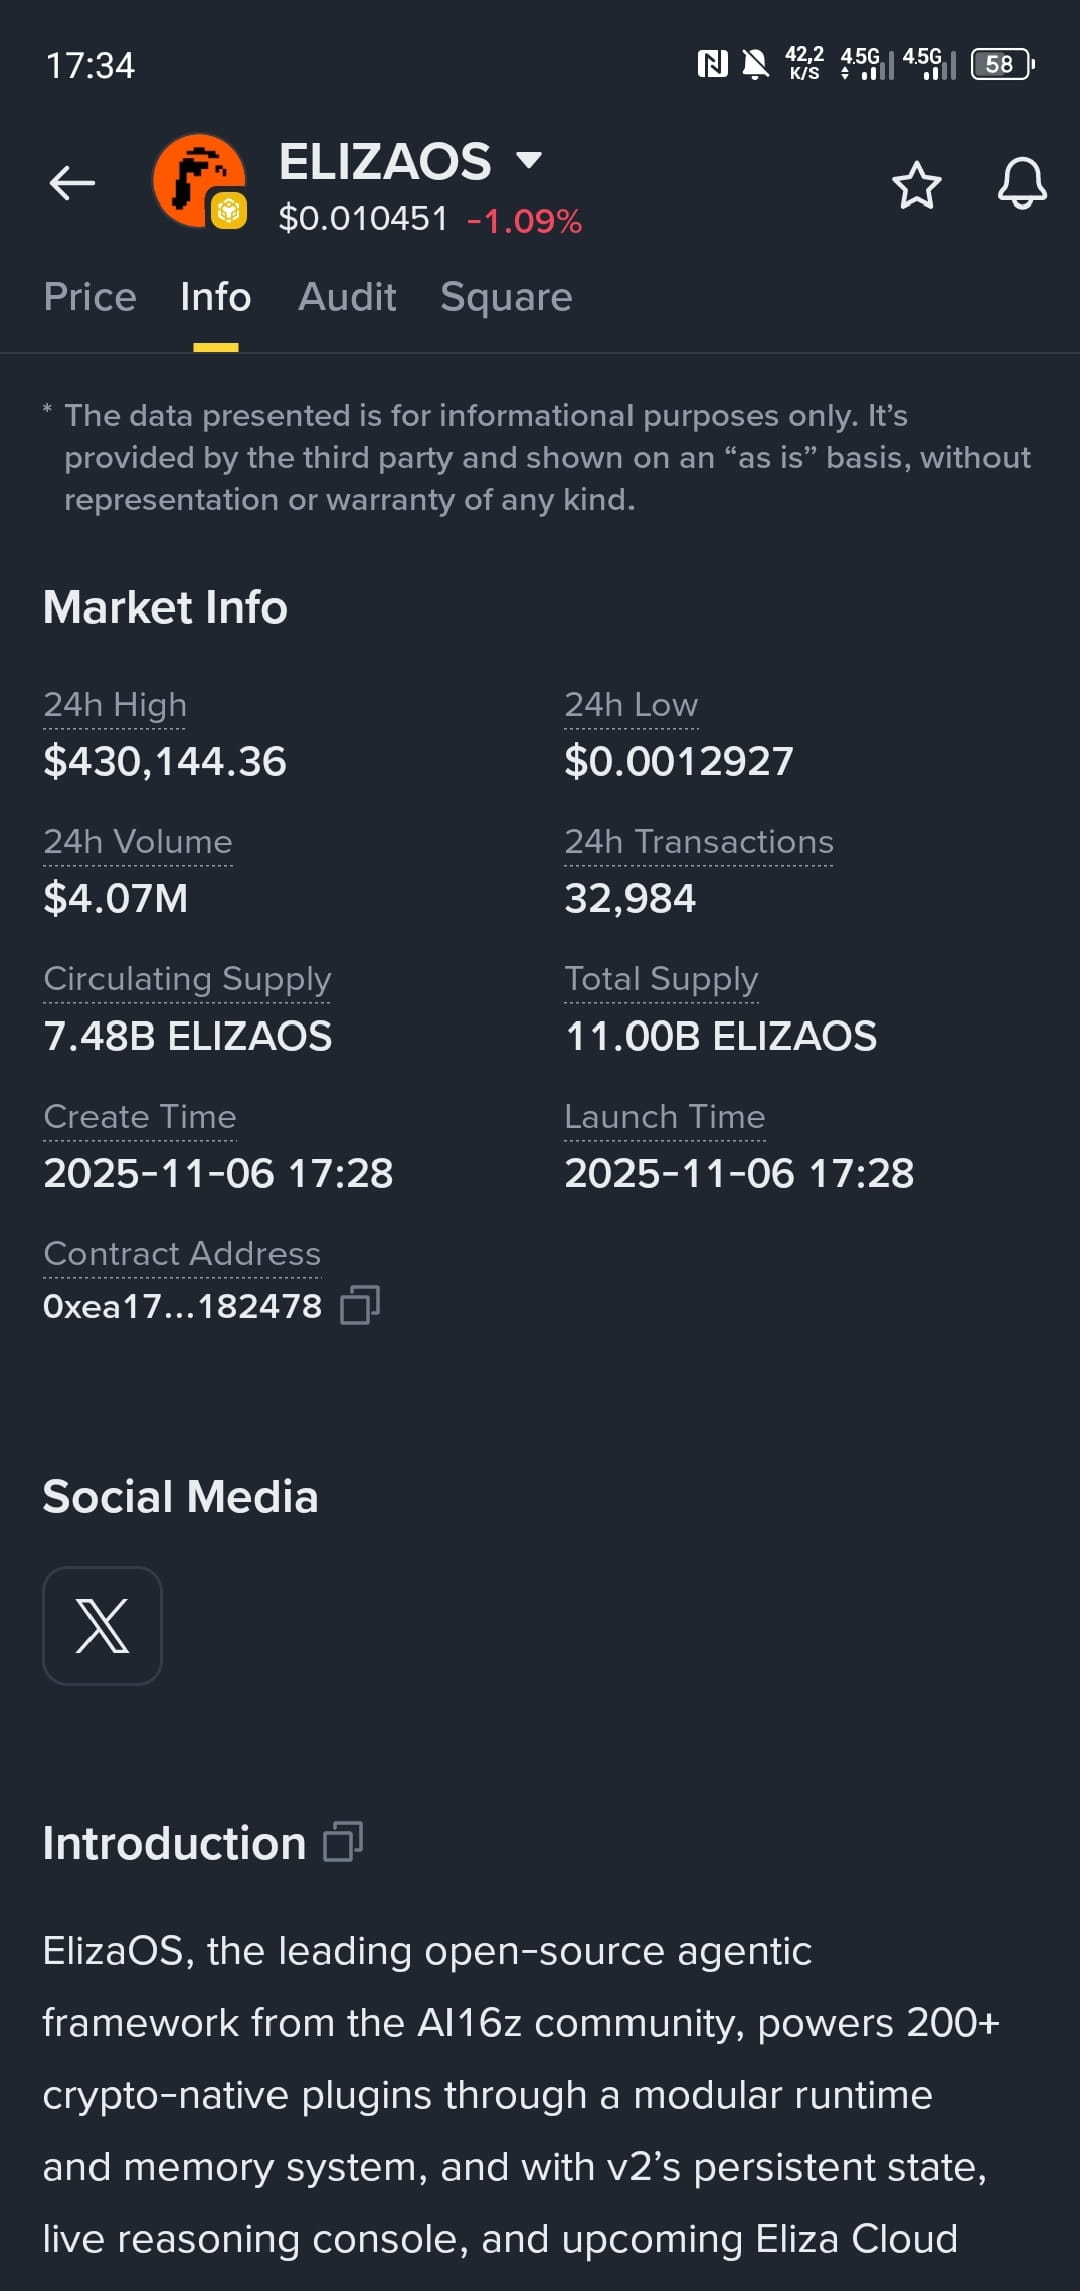Tap the Total Supply label
Image resolution: width=1080 pixels, height=2291 pixels.
click(x=661, y=978)
